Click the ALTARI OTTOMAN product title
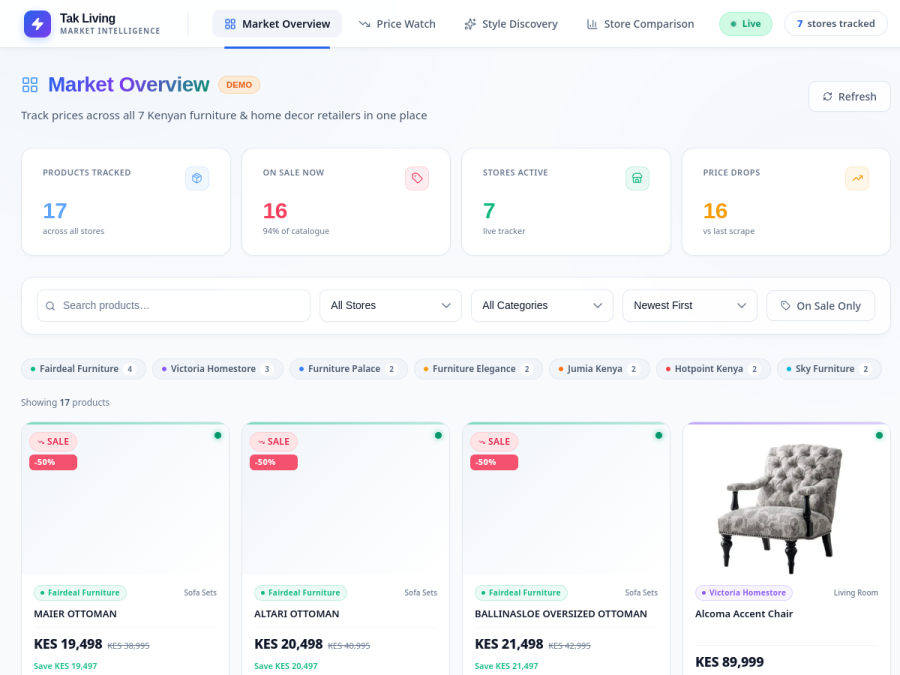 click(x=297, y=614)
